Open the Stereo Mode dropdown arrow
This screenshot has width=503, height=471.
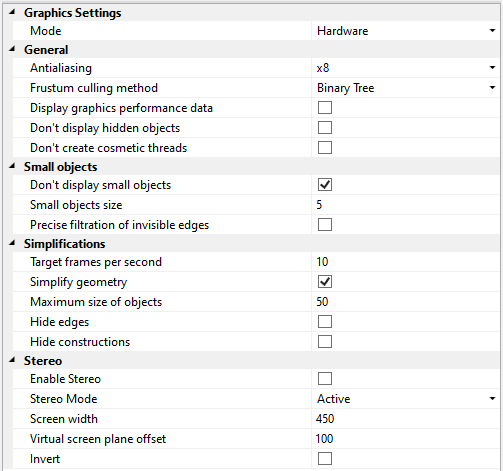click(x=492, y=399)
